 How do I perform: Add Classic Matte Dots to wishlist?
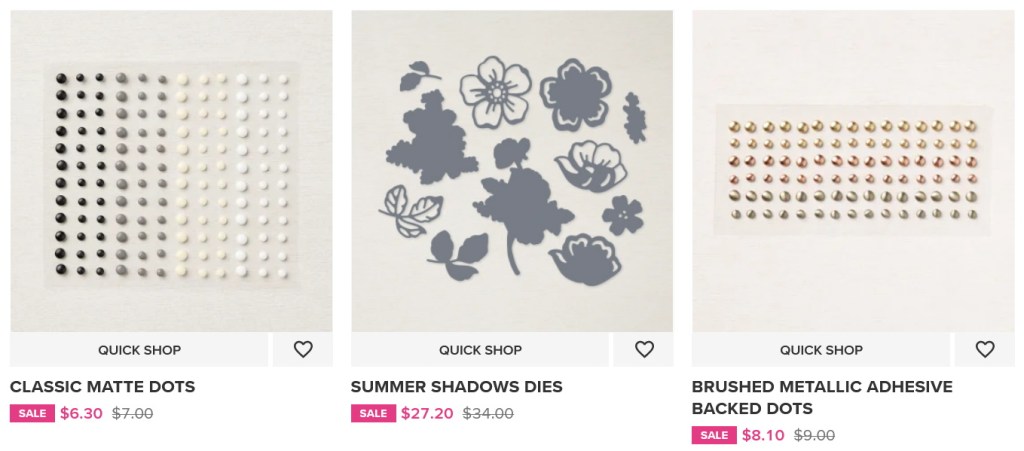(303, 349)
